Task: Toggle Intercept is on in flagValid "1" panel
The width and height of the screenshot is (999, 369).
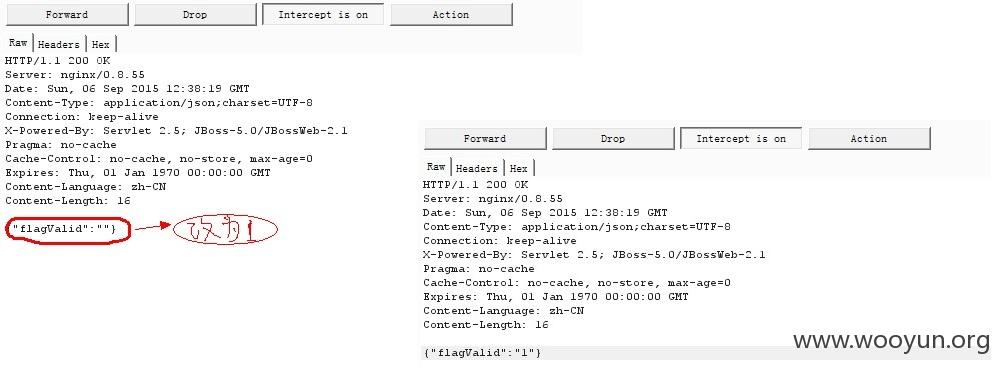Action: click(741, 138)
